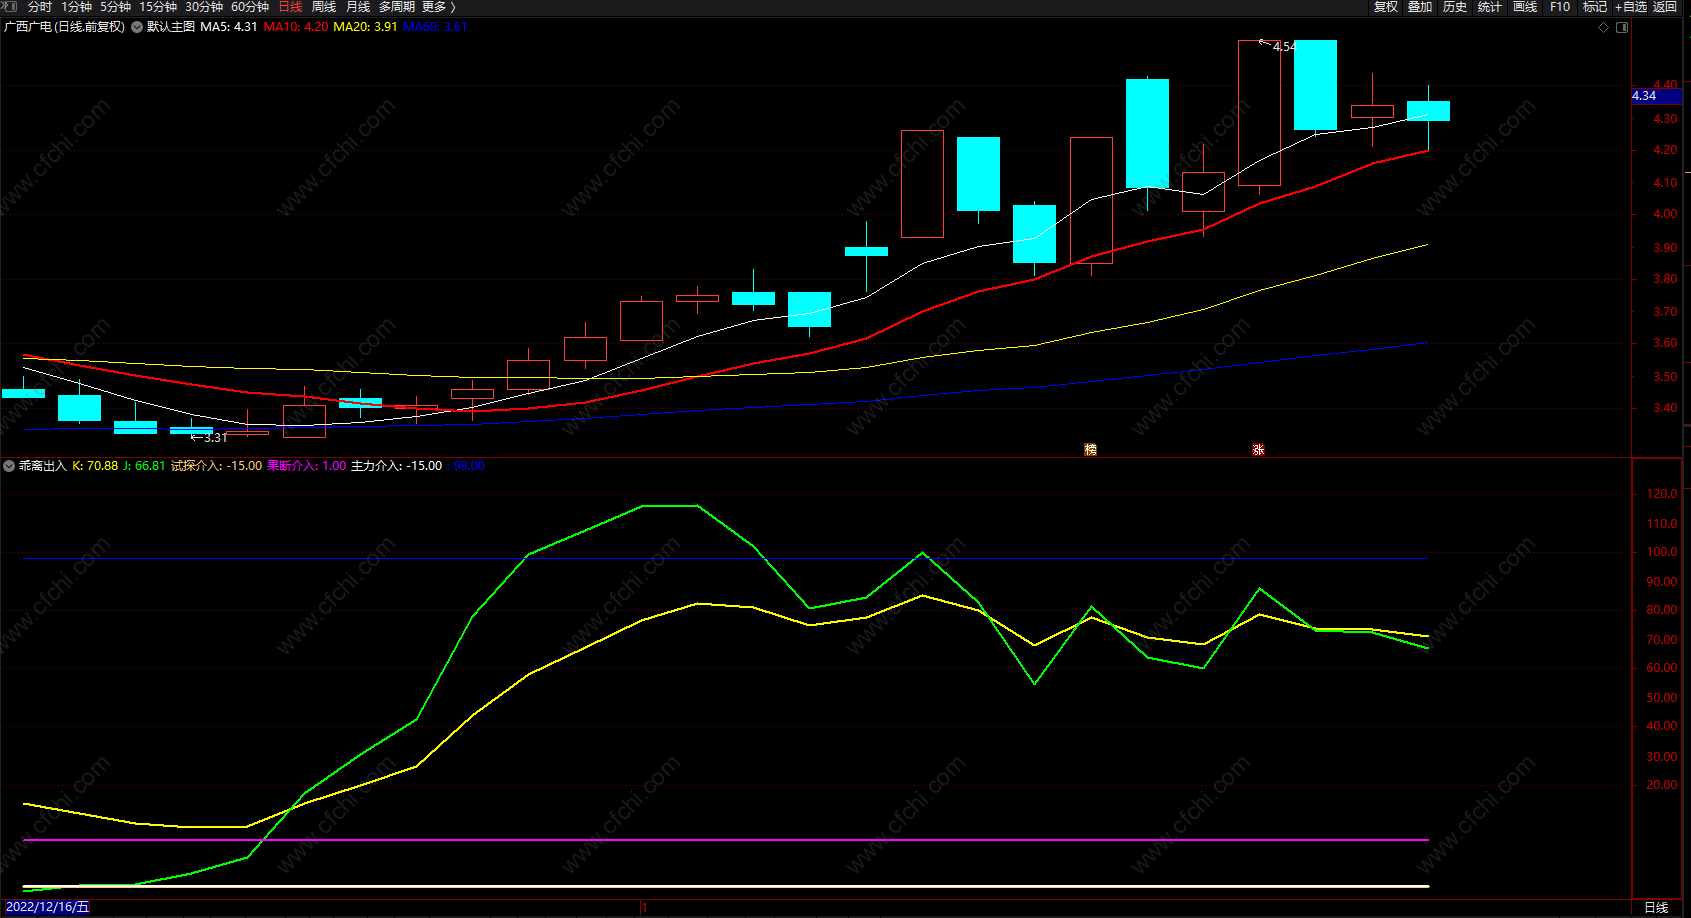Click the 标记 mark tool
The image size is (1691, 918).
tap(1595, 7)
